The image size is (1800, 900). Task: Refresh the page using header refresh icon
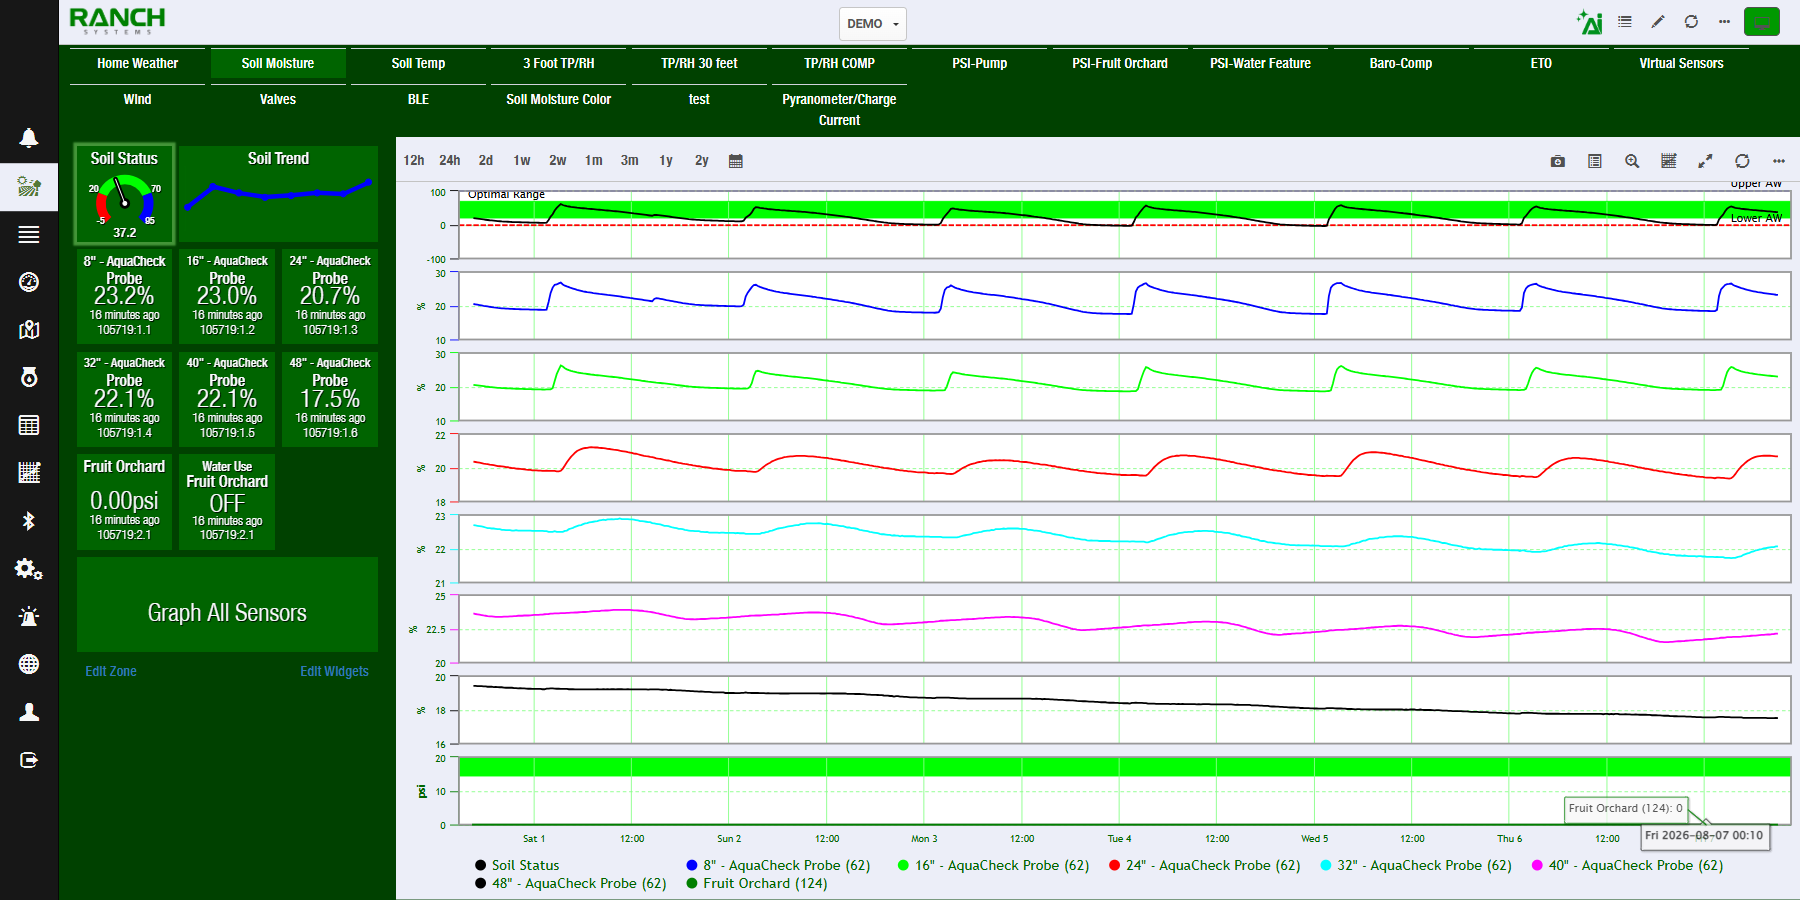point(1691,21)
